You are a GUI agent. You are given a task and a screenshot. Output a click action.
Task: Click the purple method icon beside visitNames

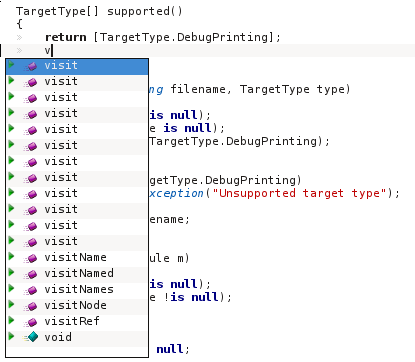pyautogui.click(x=31, y=290)
